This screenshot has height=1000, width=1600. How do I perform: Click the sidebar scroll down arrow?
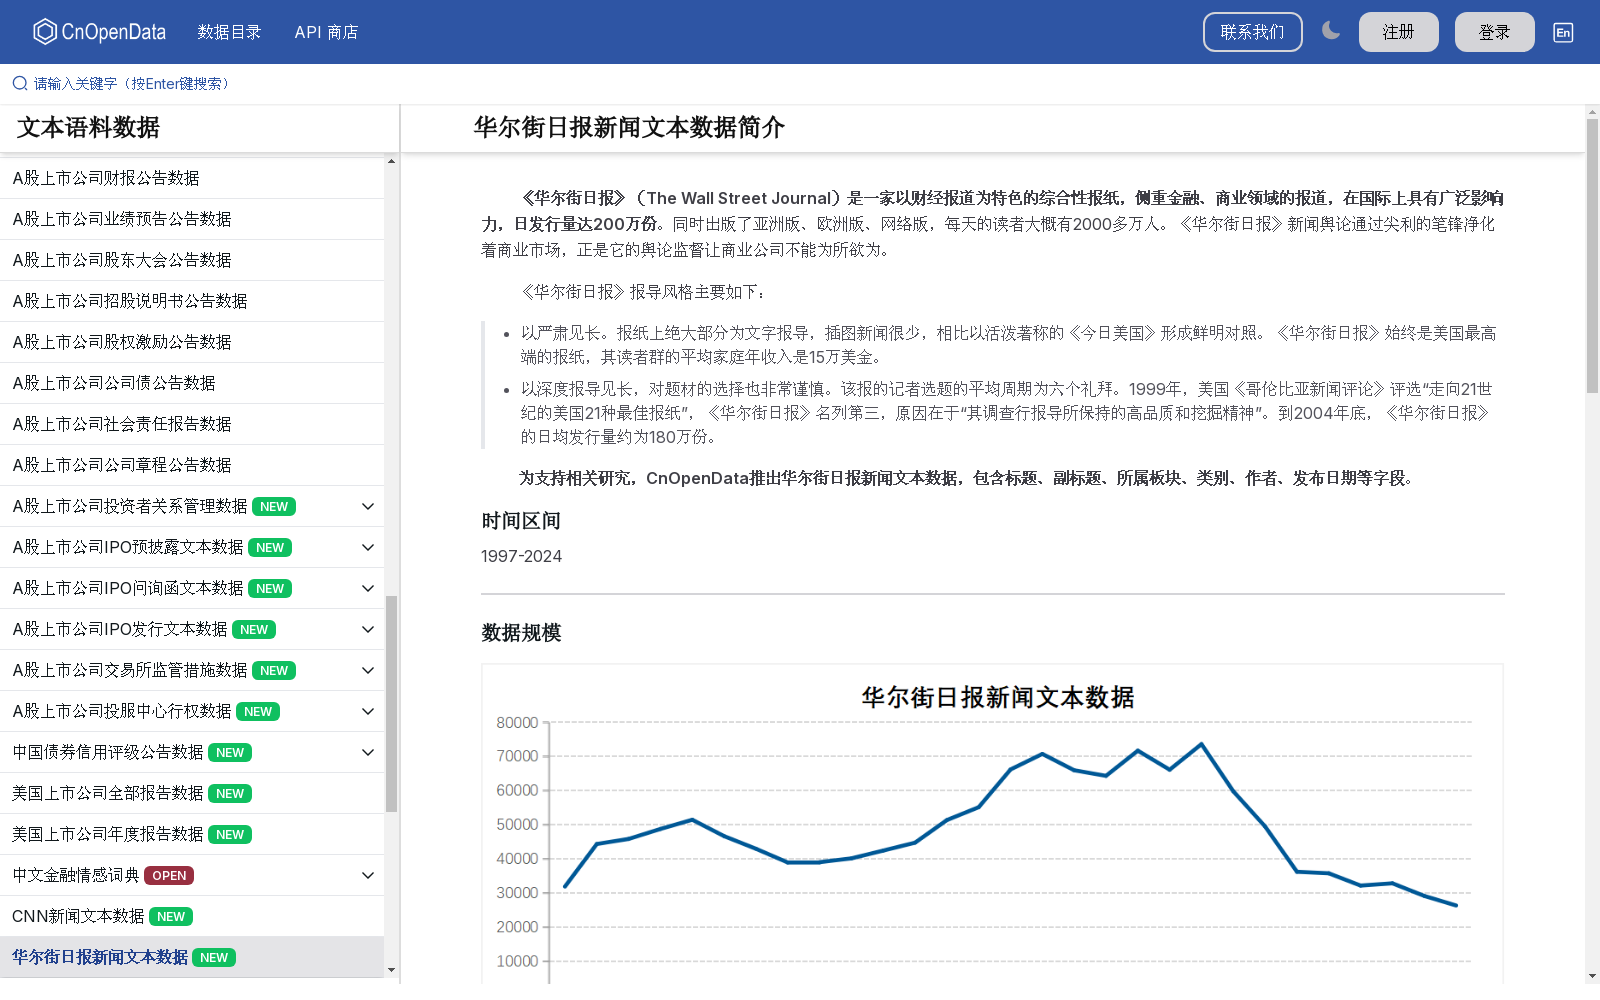(x=391, y=969)
